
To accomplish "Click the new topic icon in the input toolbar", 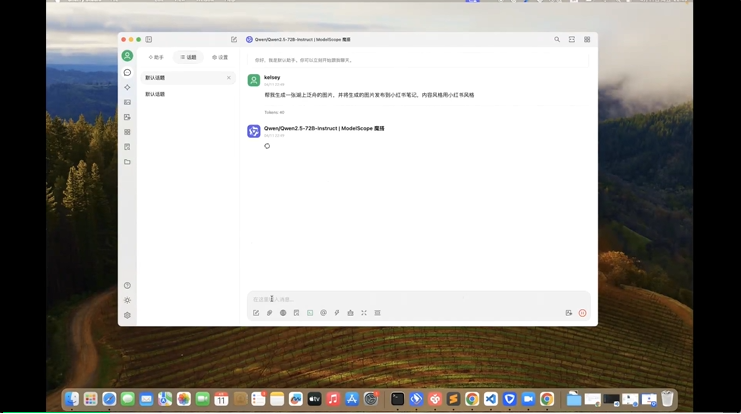I will click(256, 313).
